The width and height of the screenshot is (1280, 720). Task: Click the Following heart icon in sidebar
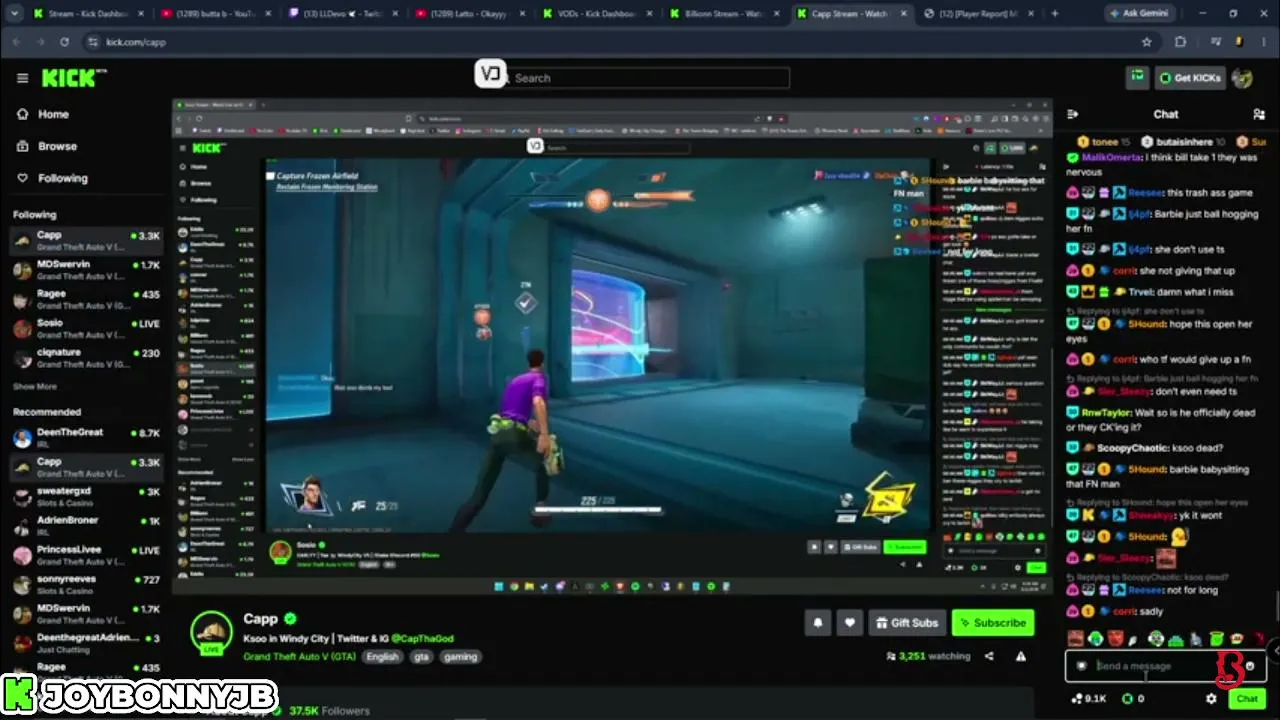pyautogui.click(x=22, y=178)
